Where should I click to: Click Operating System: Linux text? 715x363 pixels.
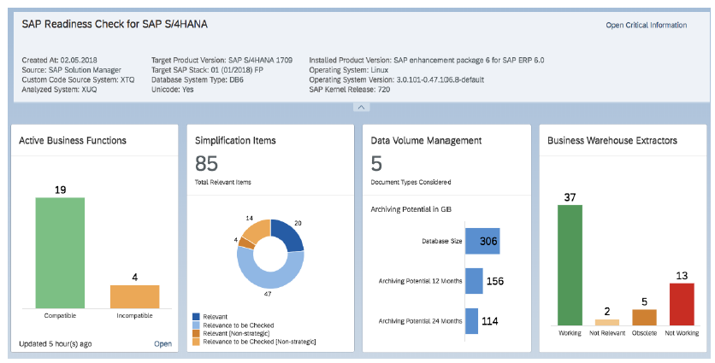[x=348, y=70]
